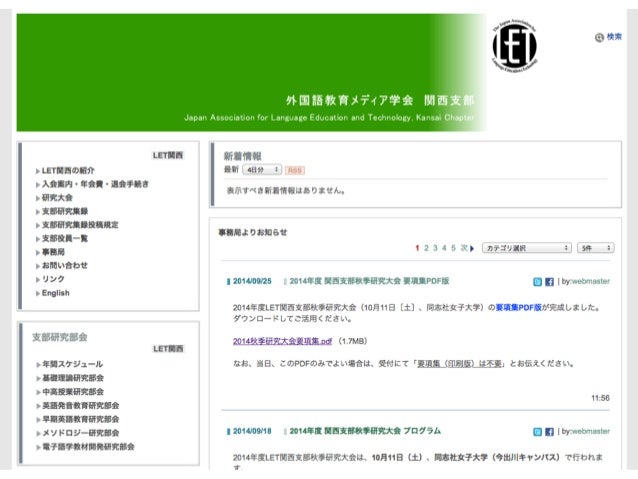Open the カテゴリ選択 category dropdown

coord(527,248)
